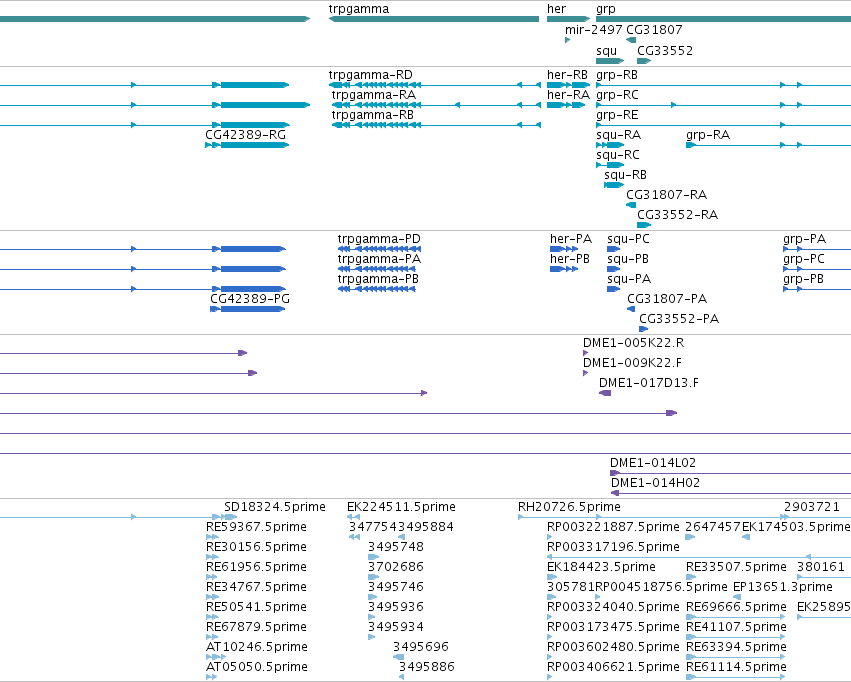
Task: Select the CG31807 gene label
Action: tap(654, 30)
